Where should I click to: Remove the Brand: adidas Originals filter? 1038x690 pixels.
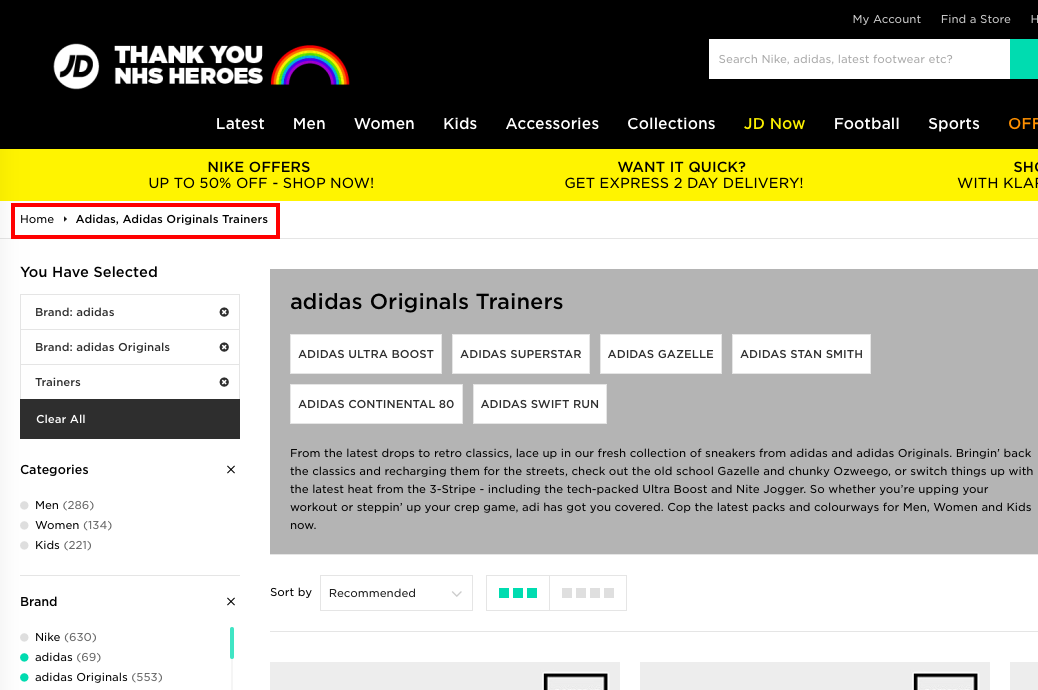[224, 347]
